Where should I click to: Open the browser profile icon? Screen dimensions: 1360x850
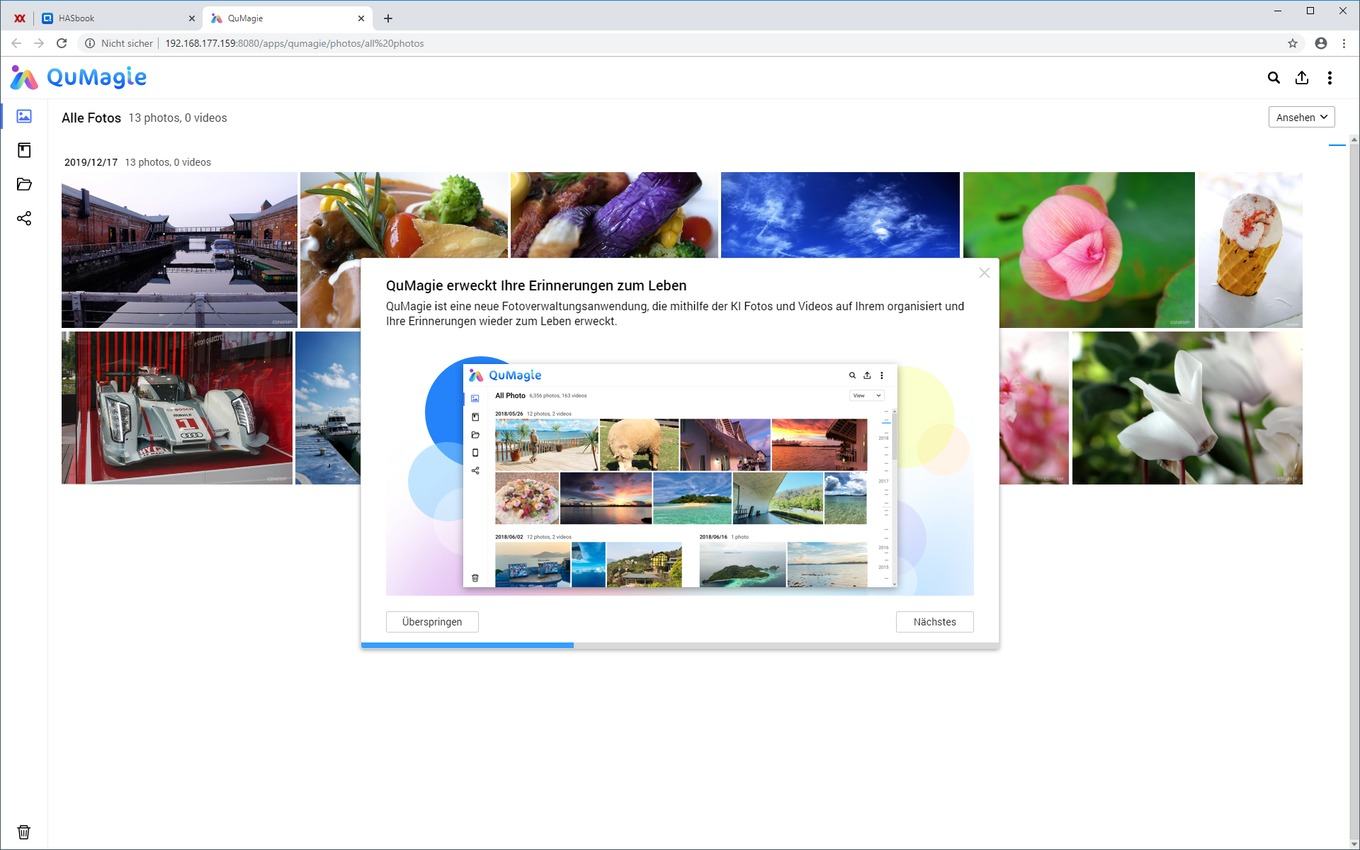point(1321,43)
